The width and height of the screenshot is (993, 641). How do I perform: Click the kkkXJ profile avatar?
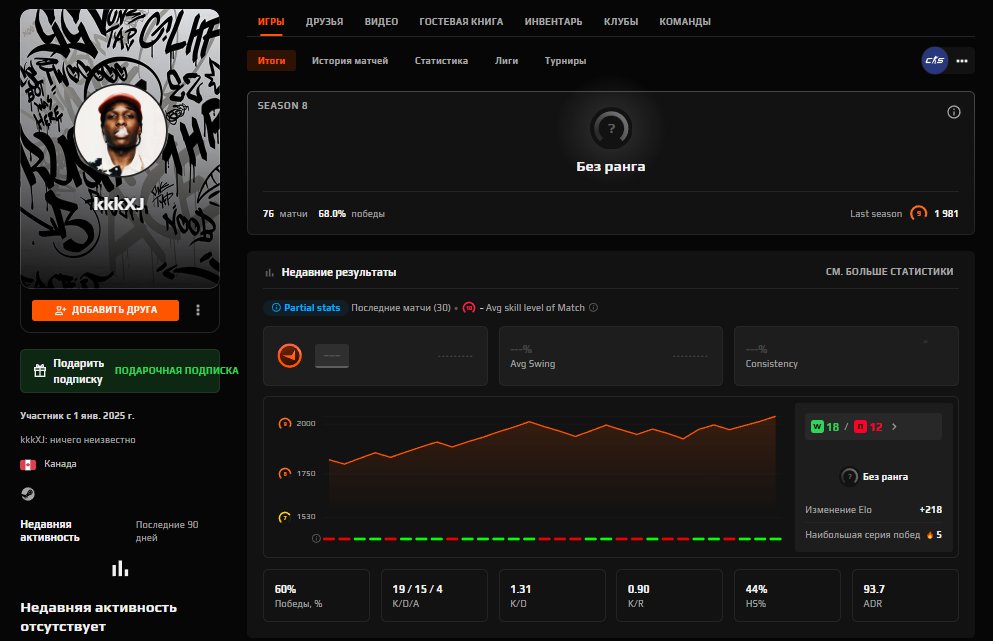pyautogui.click(x=120, y=130)
